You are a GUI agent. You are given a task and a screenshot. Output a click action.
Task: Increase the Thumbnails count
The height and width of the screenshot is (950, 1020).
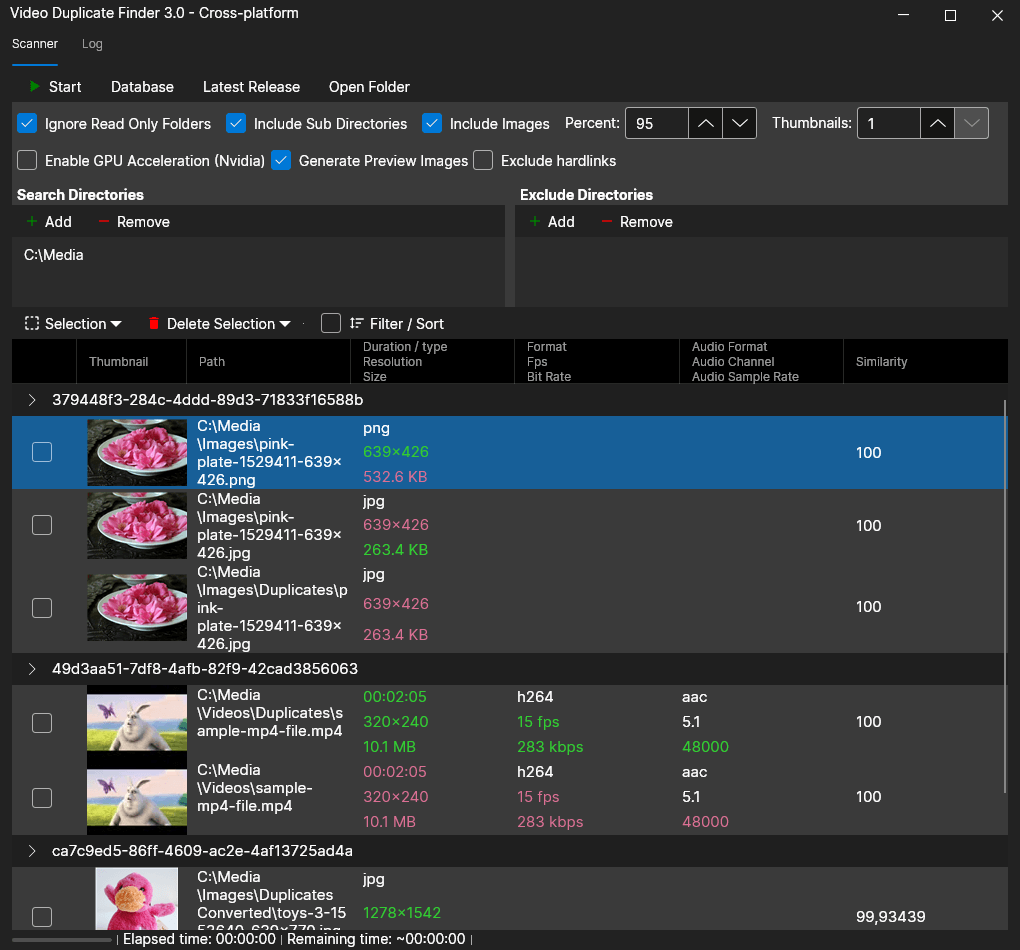937,123
